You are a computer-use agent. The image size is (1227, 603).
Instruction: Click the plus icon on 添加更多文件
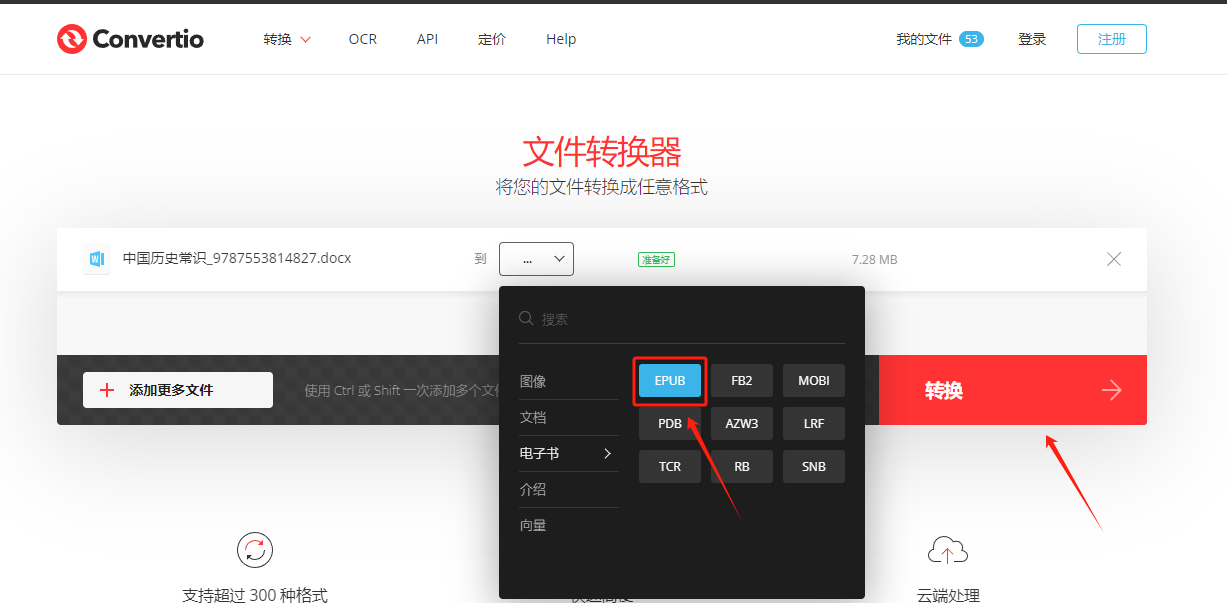pyautogui.click(x=108, y=389)
